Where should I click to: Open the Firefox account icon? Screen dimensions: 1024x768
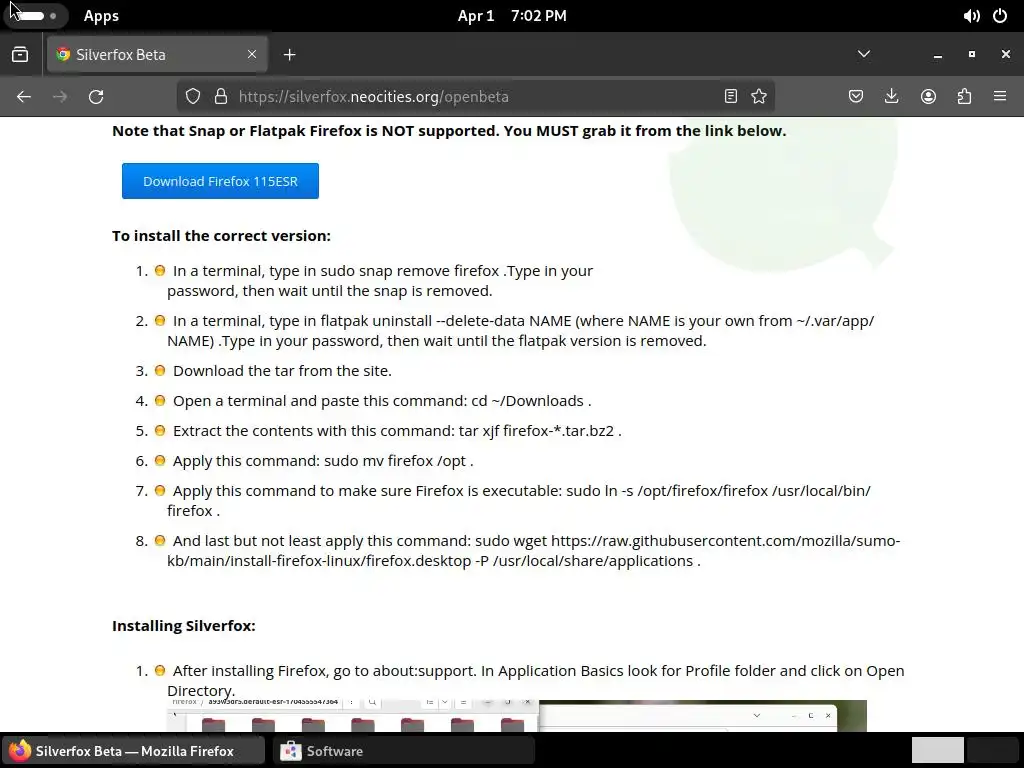[x=928, y=97]
